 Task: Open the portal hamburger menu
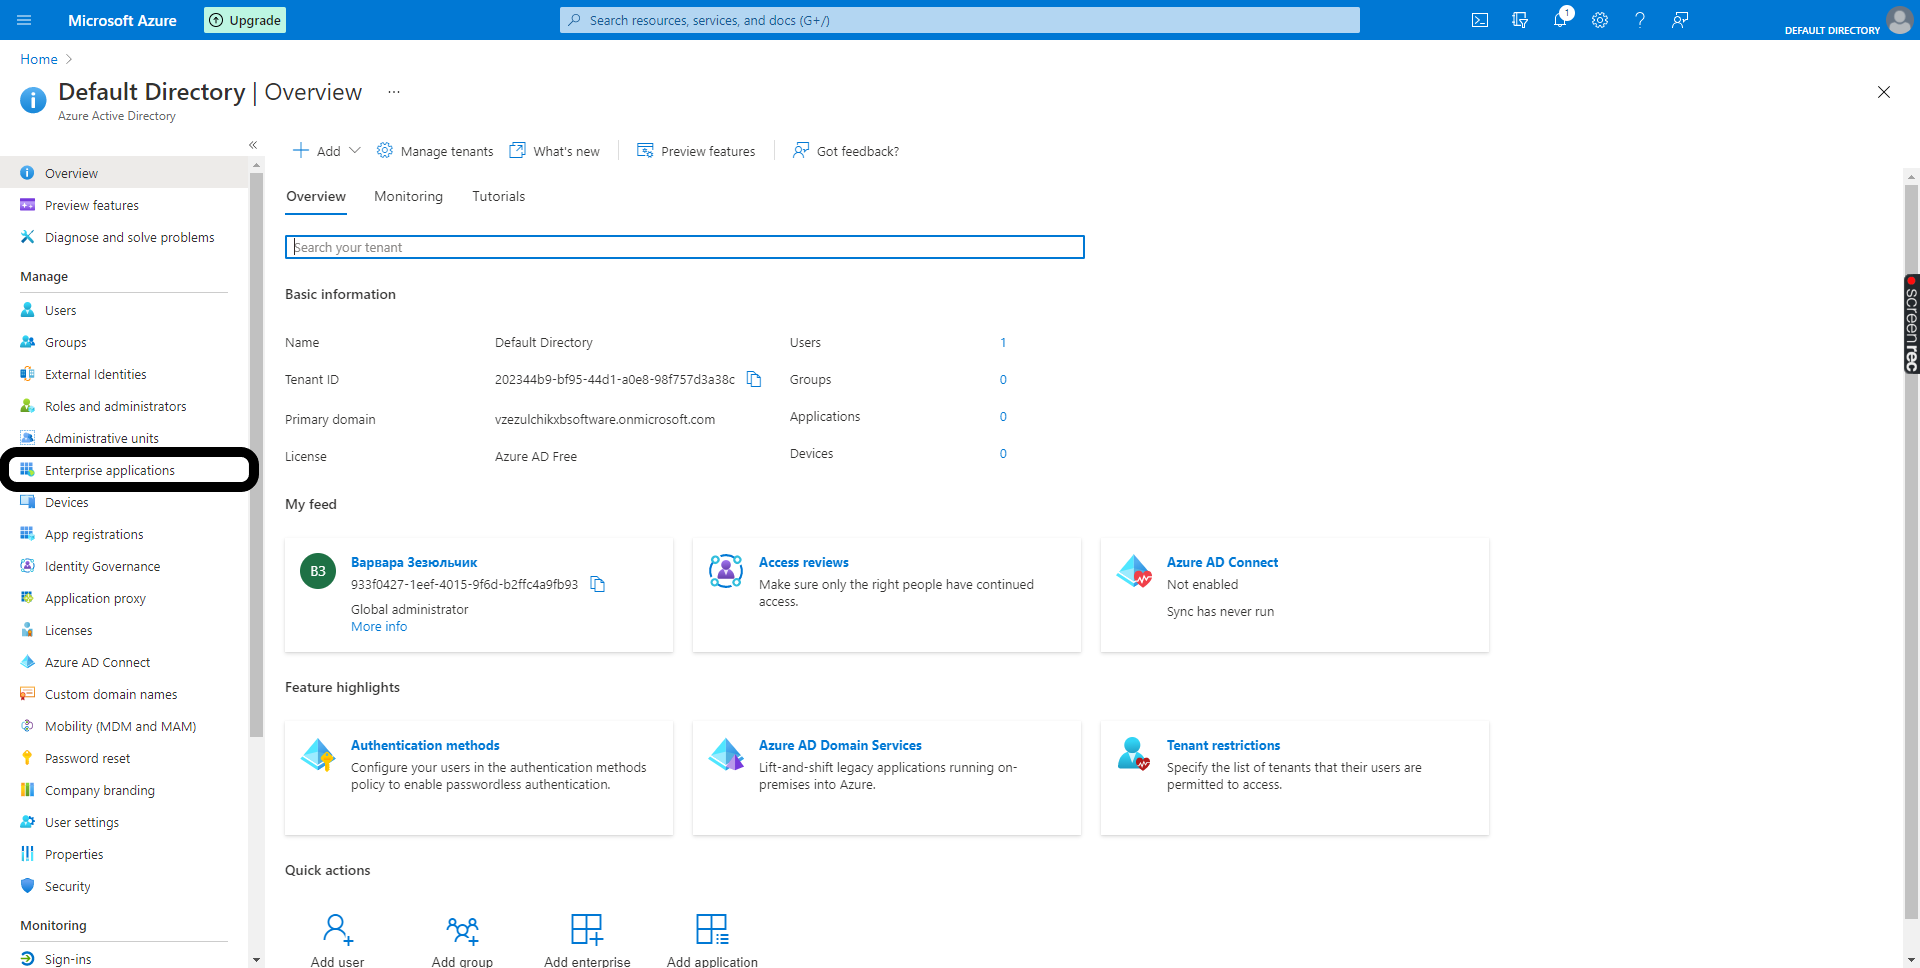tap(24, 20)
